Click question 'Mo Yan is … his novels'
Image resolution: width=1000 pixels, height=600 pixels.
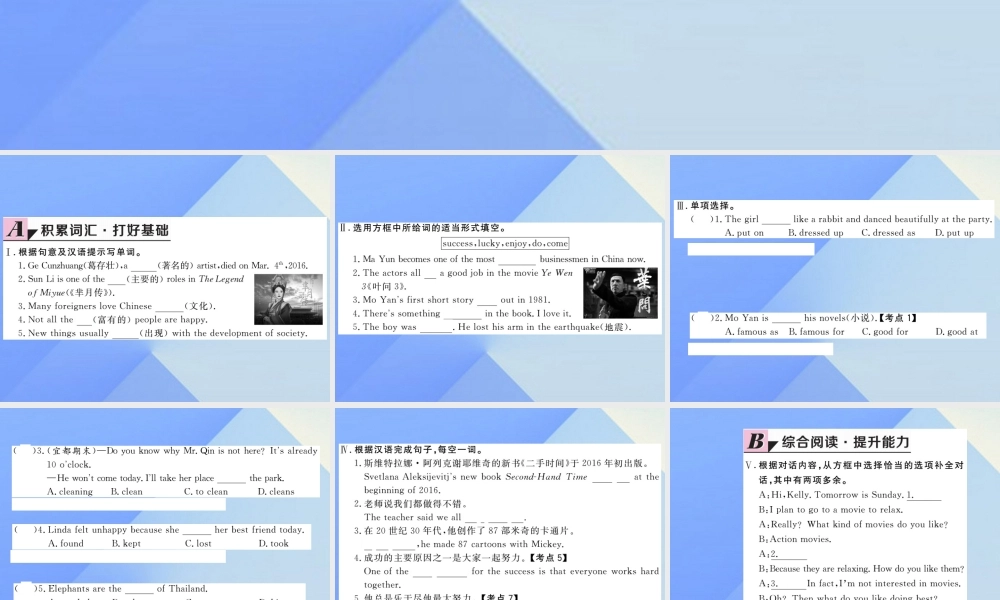804,318
